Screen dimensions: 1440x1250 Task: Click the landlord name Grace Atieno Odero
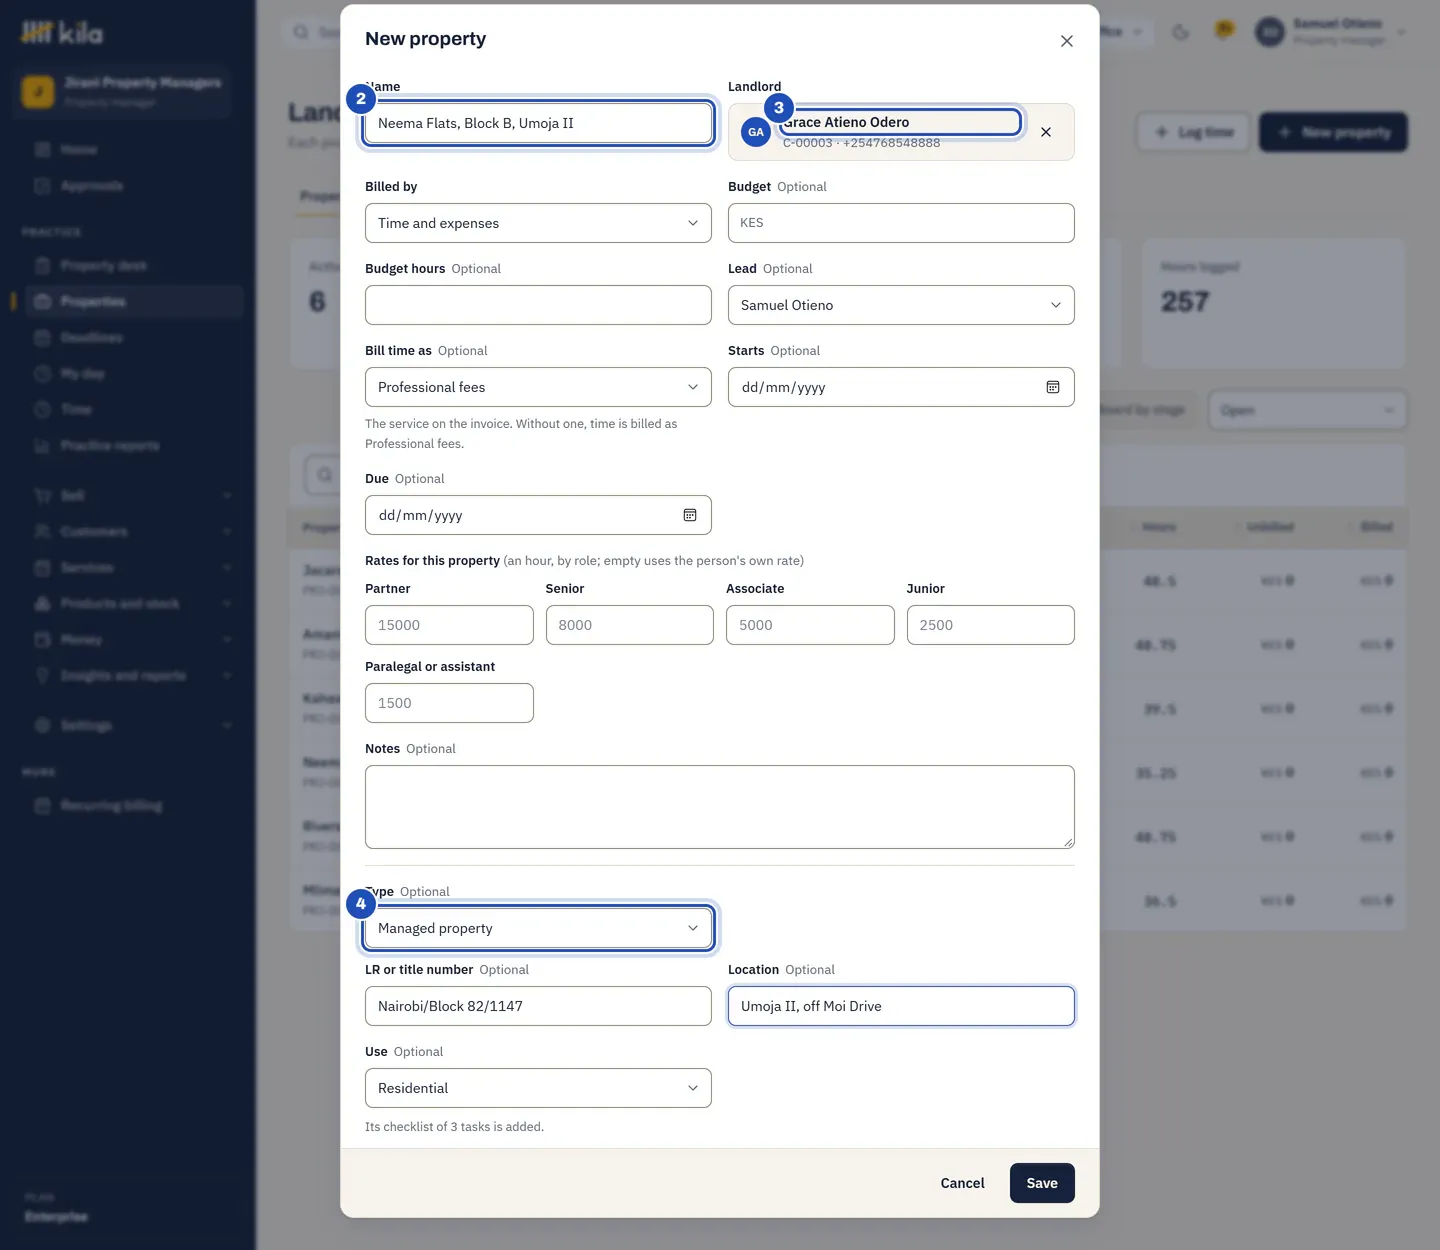tap(846, 122)
